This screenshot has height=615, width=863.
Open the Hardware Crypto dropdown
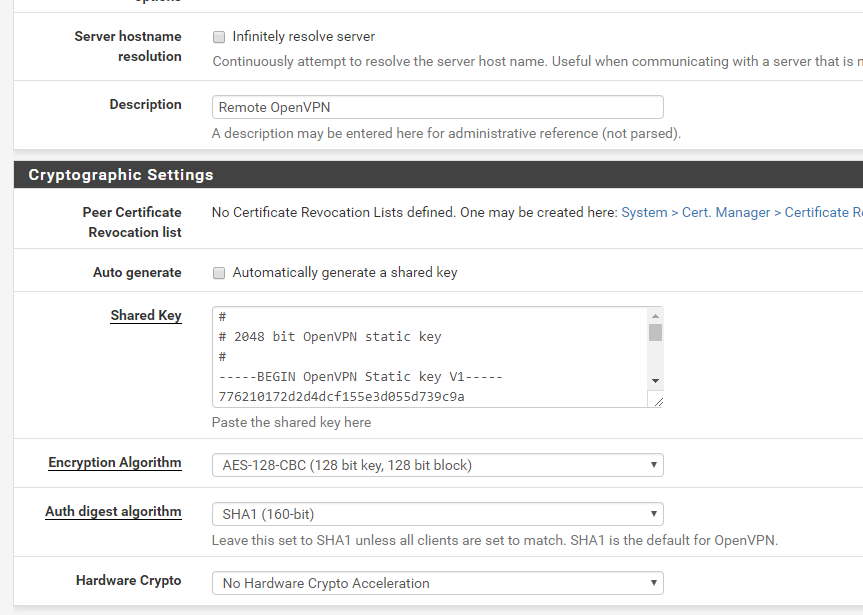pos(437,583)
